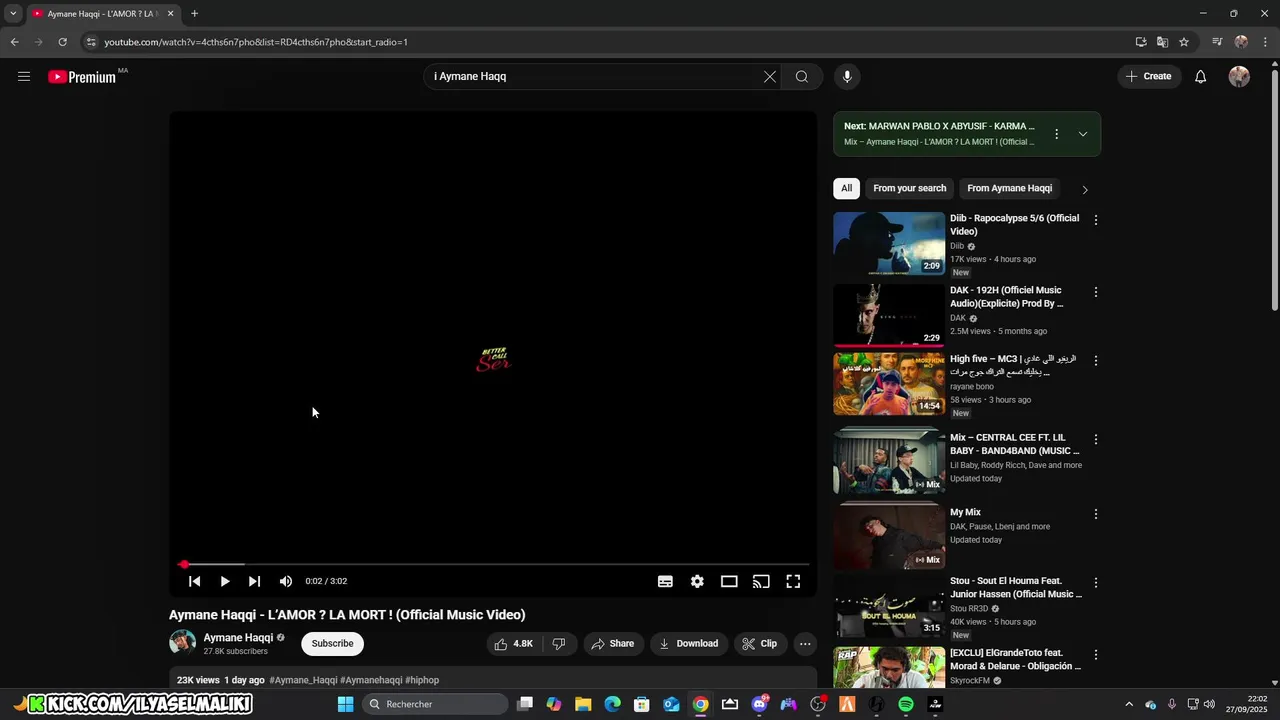Open Spotify from the taskbar
The width and height of the screenshot is (1280, 720).
click(x=906, y=704)
